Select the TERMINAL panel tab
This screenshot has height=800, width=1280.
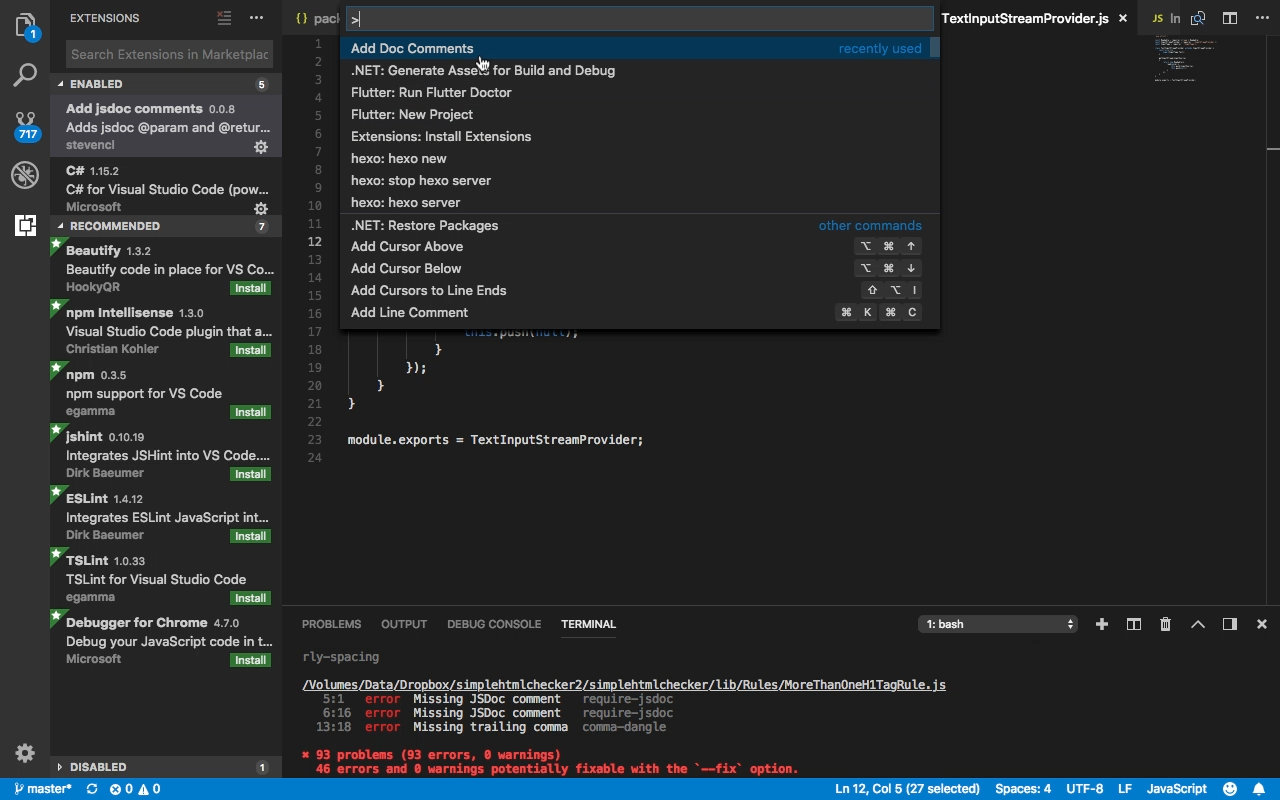(x=588, y=624)
